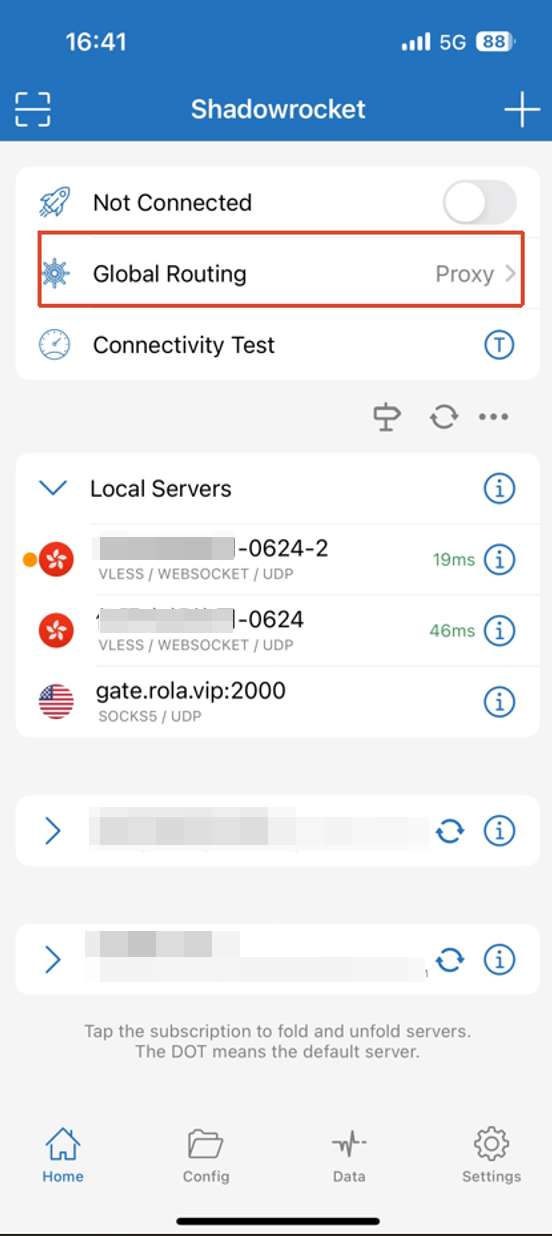
Task: Tap Hong Kong flag of the 46ms server
Action: [56, 631]
